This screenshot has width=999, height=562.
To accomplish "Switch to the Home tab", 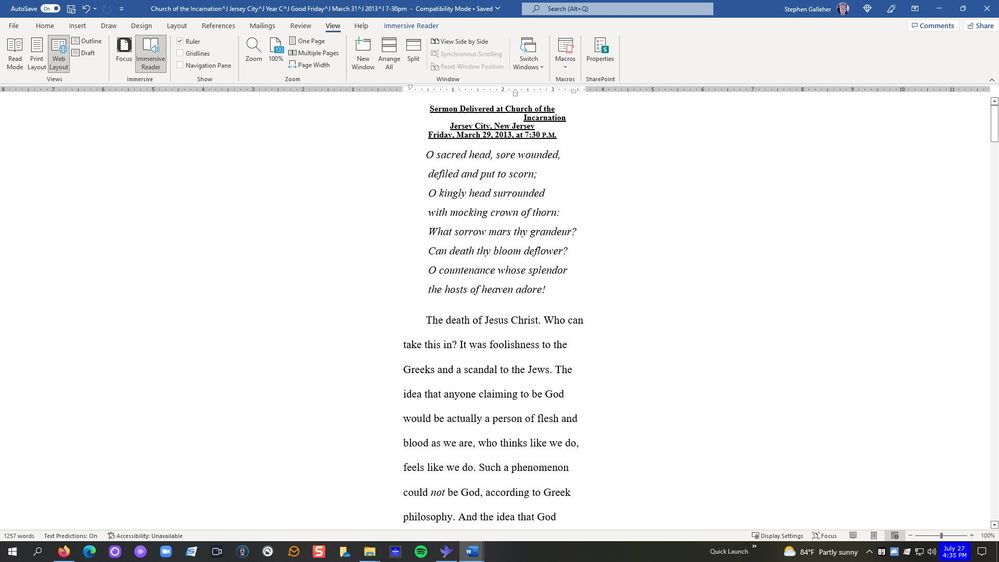I will tap(45, 25).
